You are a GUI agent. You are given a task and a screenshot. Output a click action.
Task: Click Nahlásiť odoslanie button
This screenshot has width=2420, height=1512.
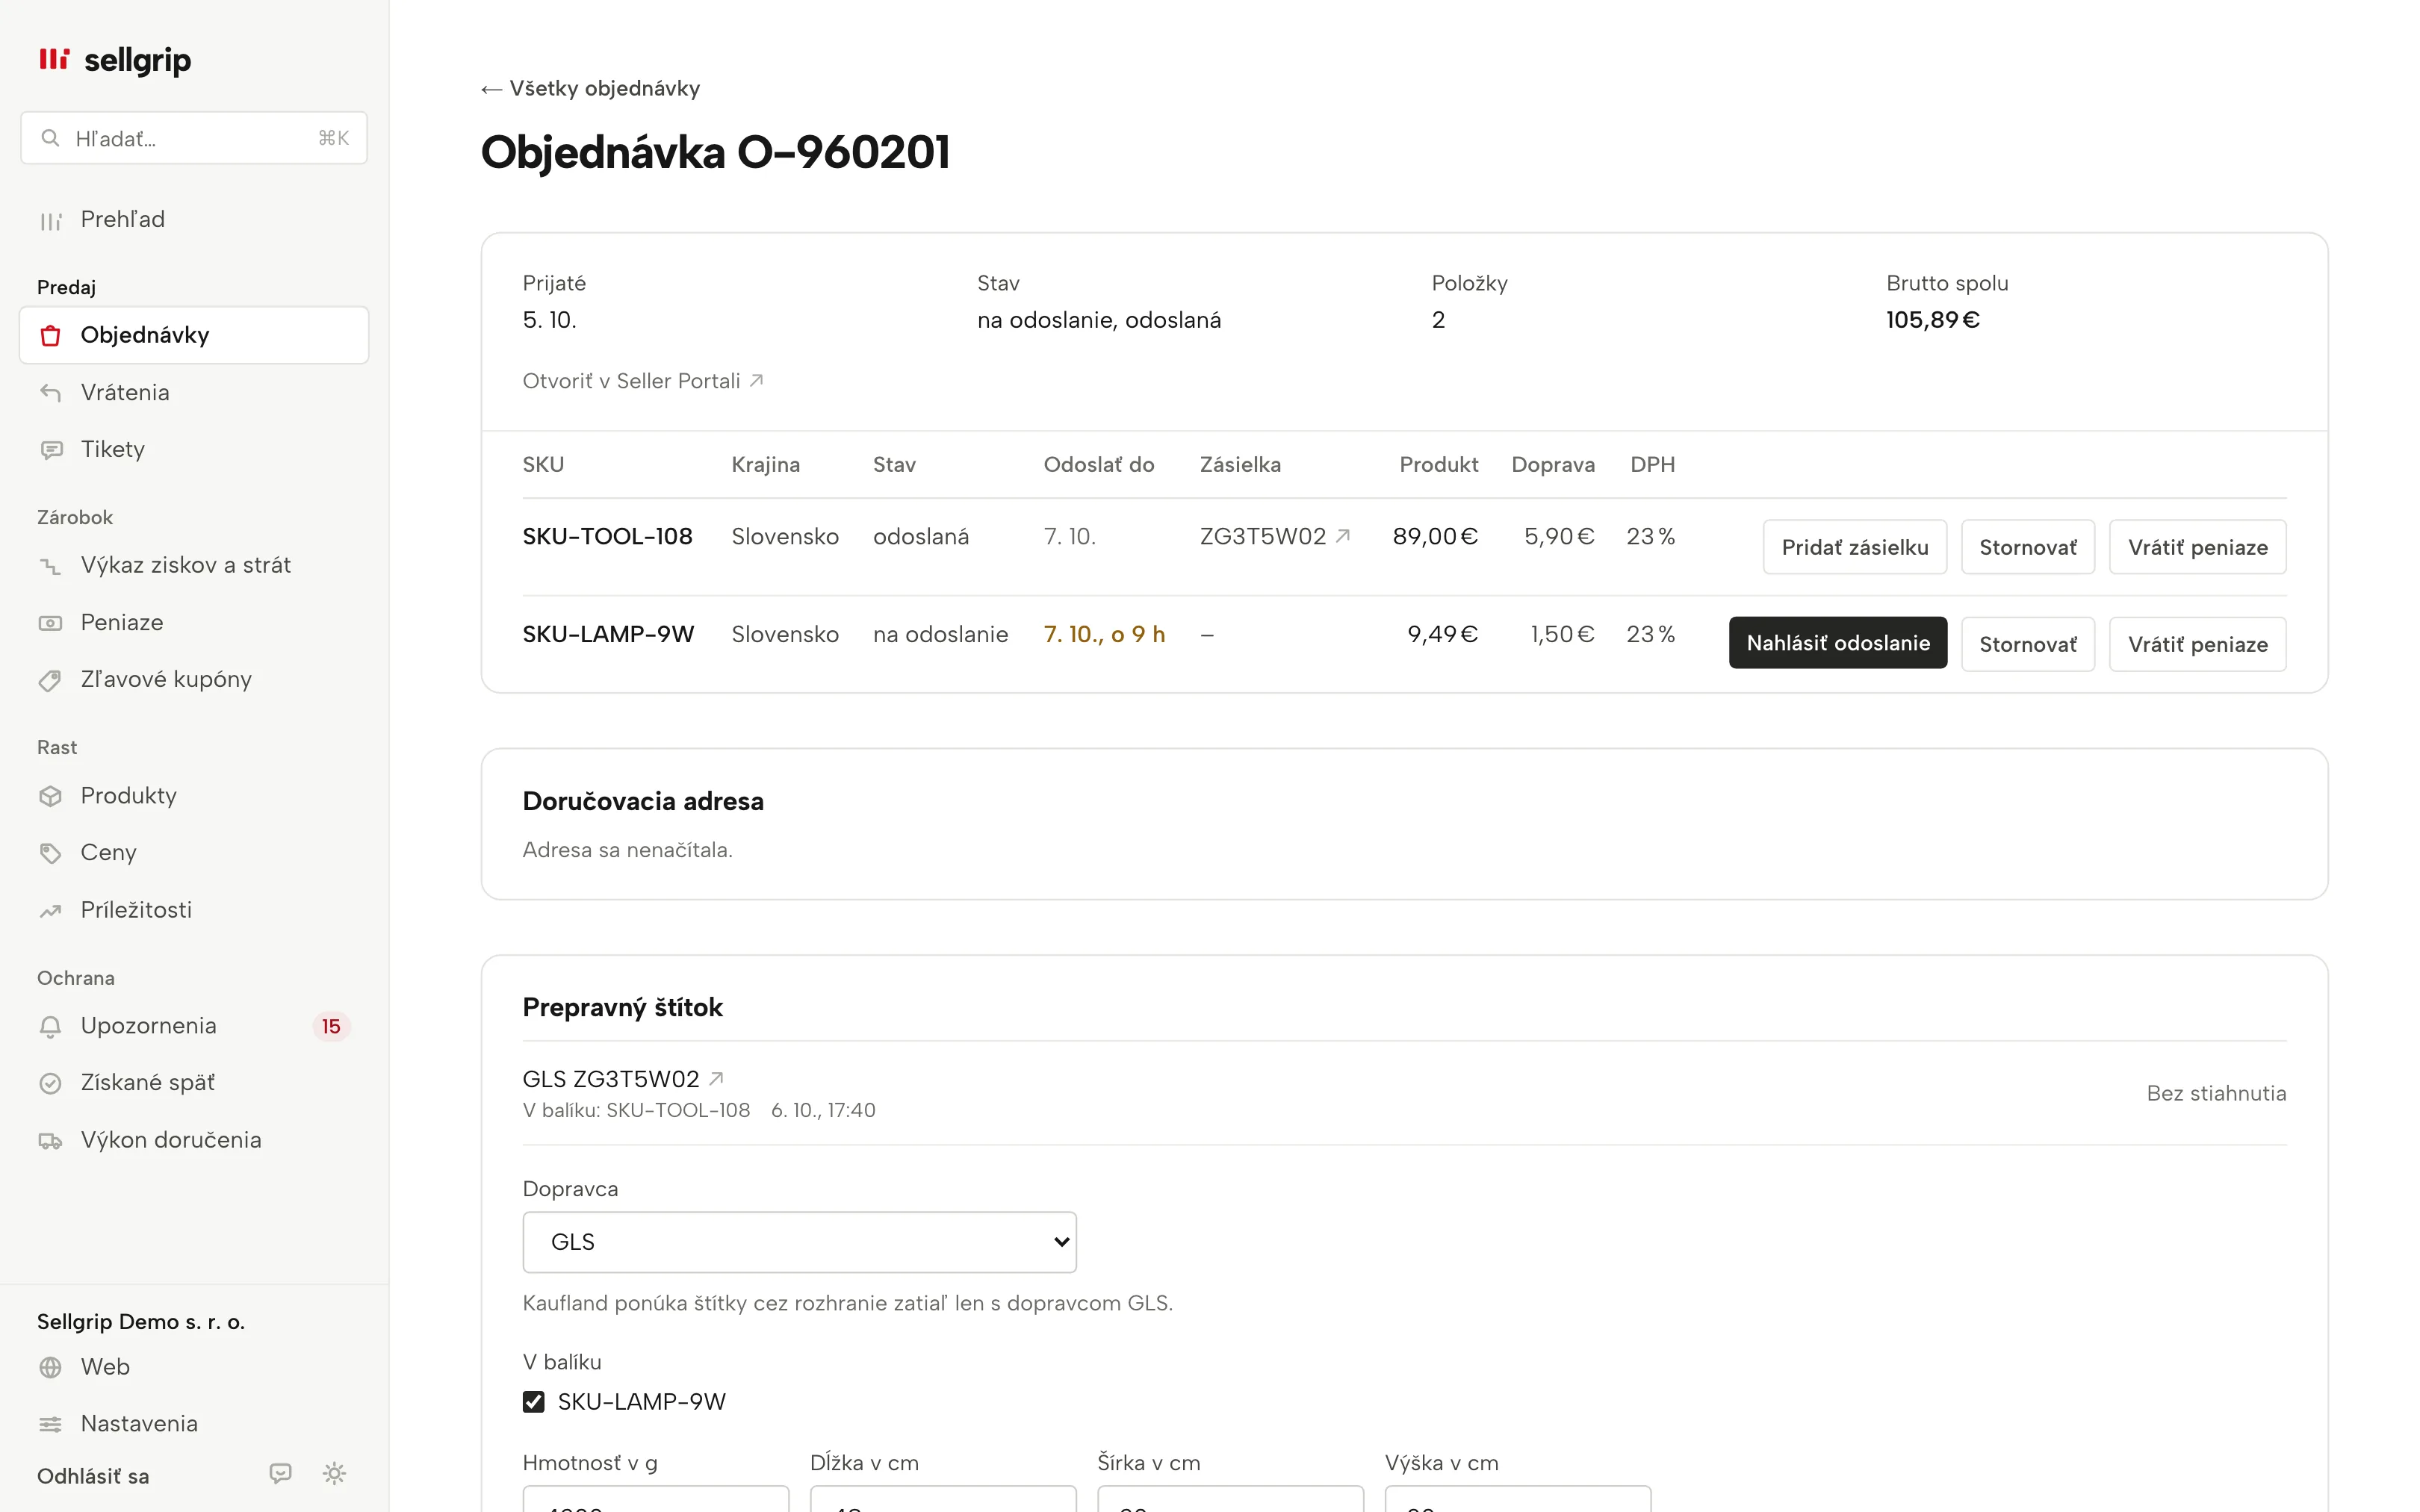[x=1838, y=643]
